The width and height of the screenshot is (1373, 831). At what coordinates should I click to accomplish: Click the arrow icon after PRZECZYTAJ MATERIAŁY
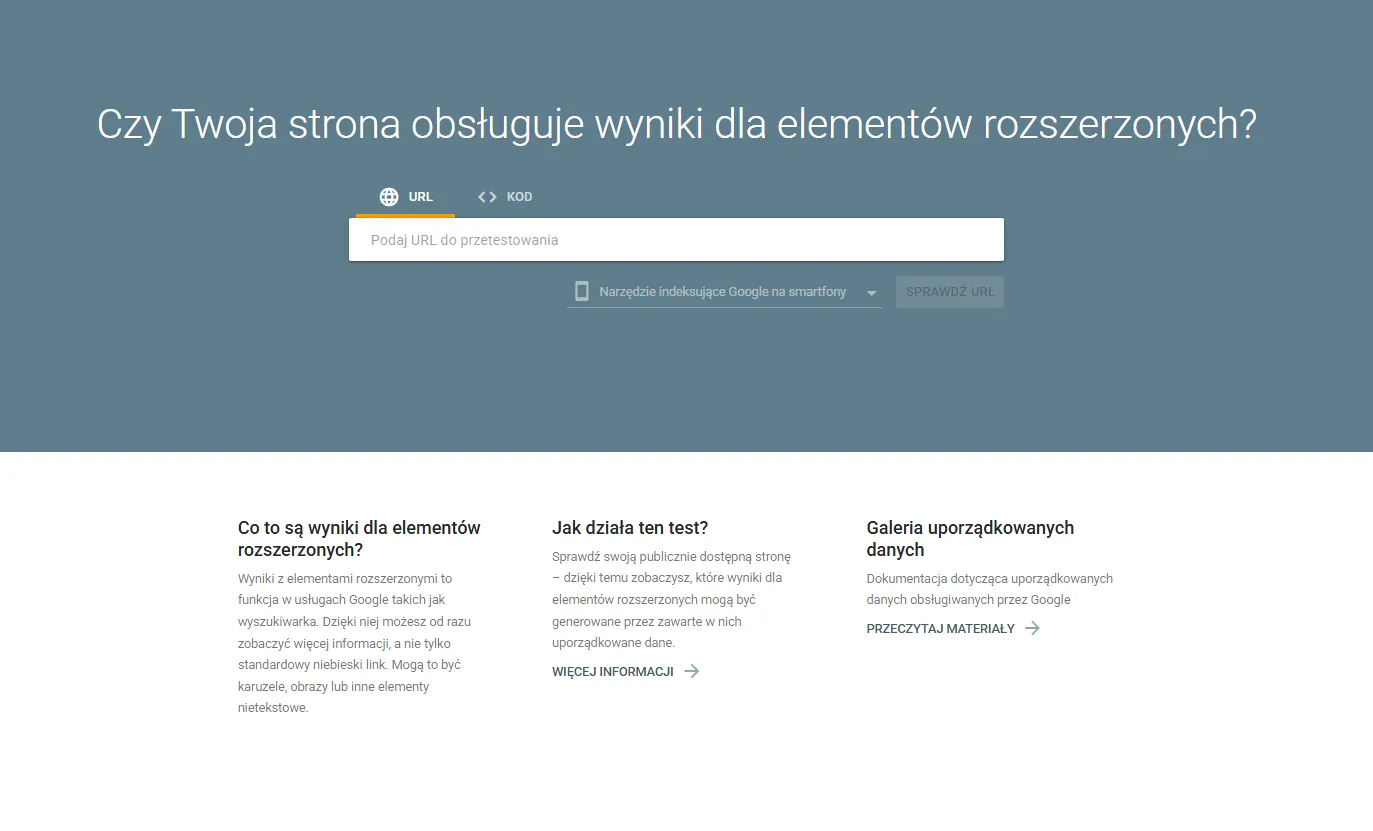pos(1032,628)
